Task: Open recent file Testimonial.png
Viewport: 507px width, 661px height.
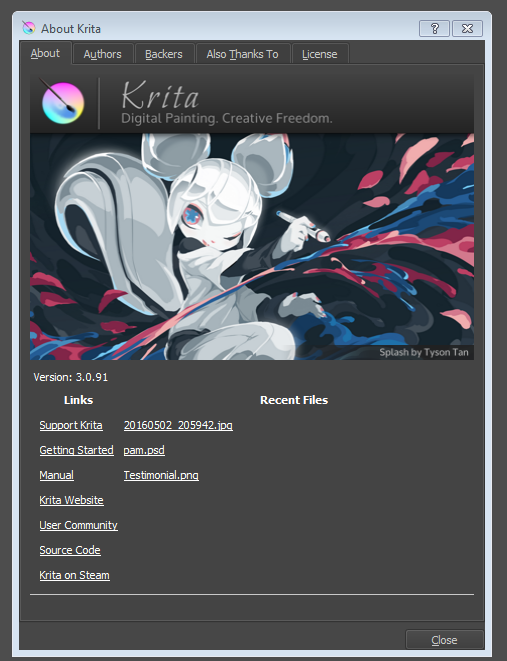Action: coord(161,475)
